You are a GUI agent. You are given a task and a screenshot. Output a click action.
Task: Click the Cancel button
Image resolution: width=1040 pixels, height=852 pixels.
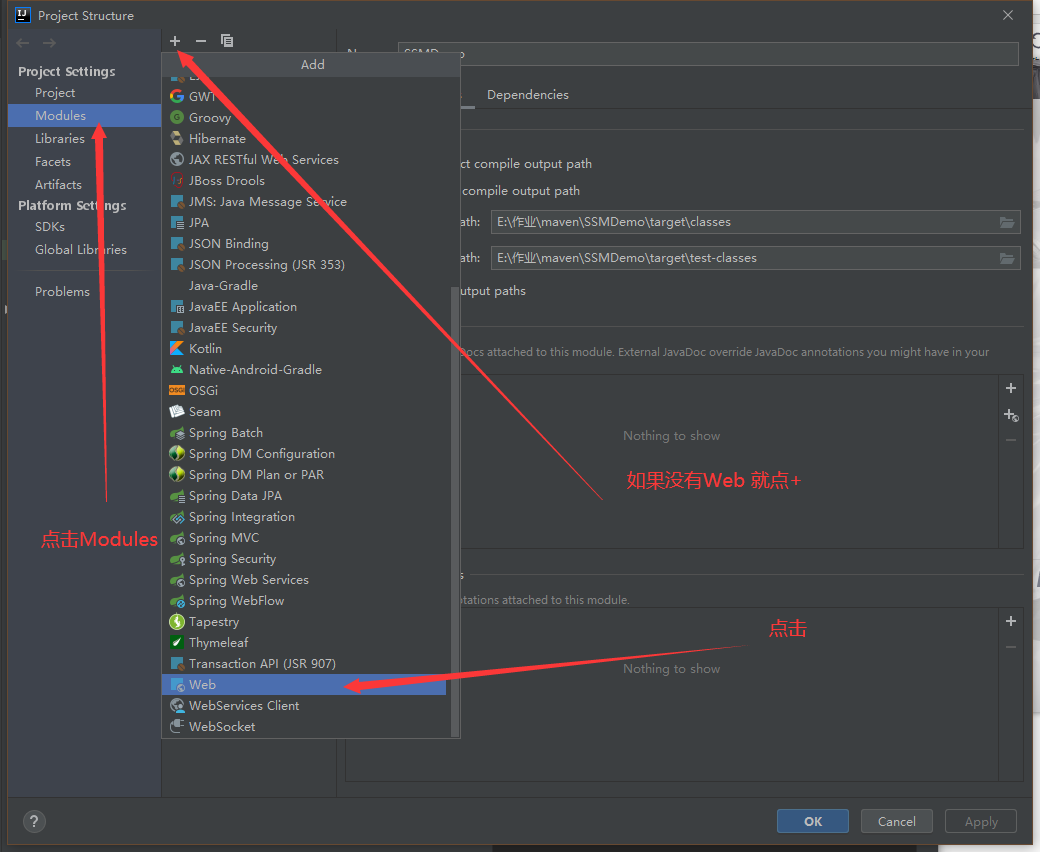[x=896, y=822]
